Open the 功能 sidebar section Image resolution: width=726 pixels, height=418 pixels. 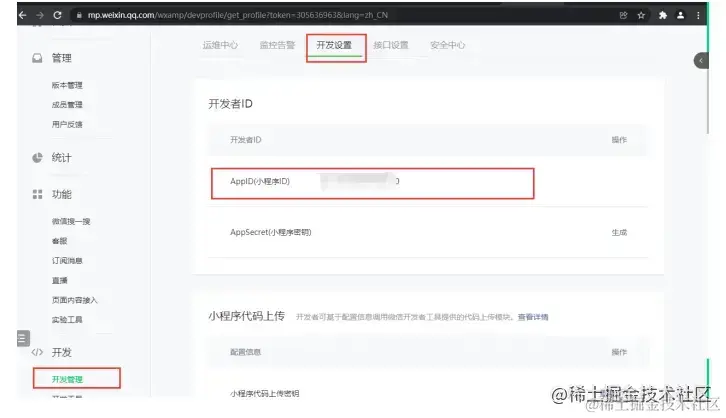click(62, 194)
